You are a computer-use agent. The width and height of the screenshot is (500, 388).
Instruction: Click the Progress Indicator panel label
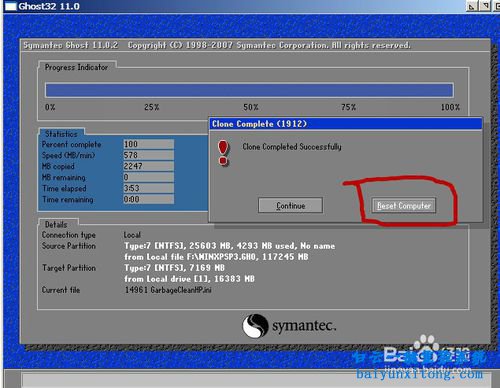click(x=76, y=67)
